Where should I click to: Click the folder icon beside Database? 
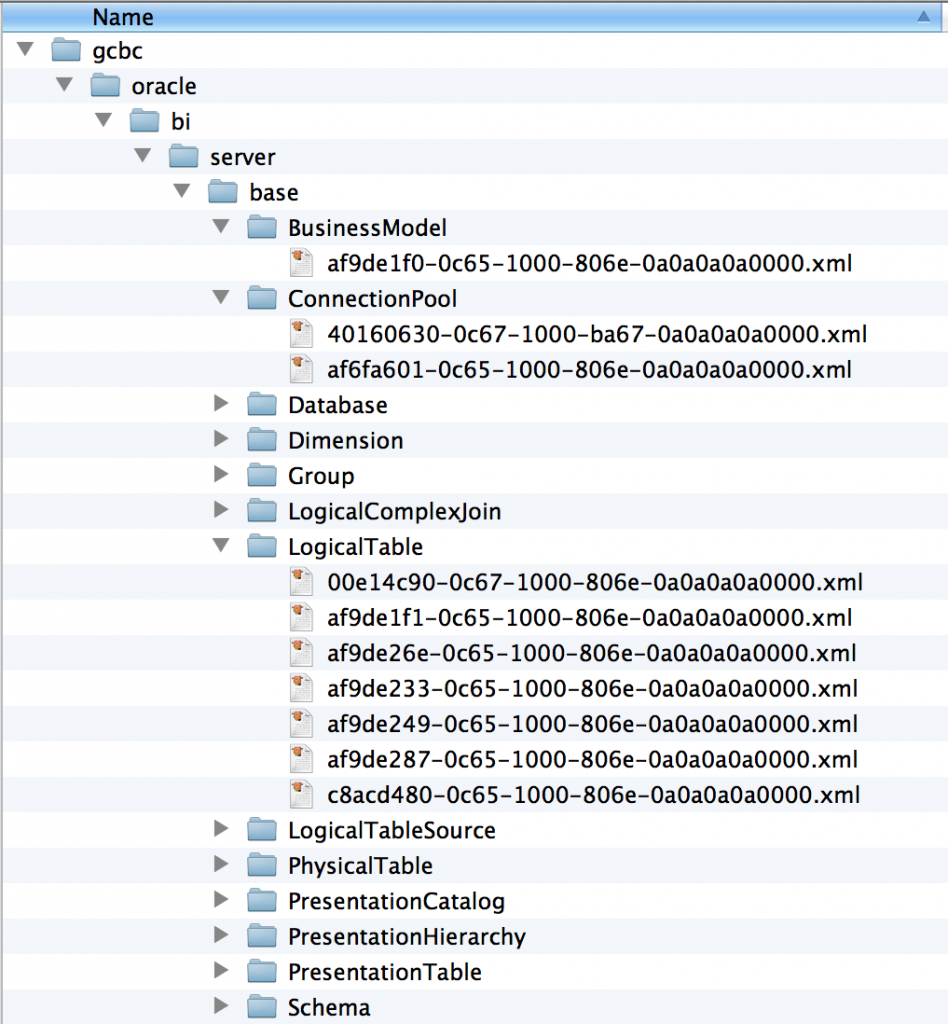pos(261,404)
